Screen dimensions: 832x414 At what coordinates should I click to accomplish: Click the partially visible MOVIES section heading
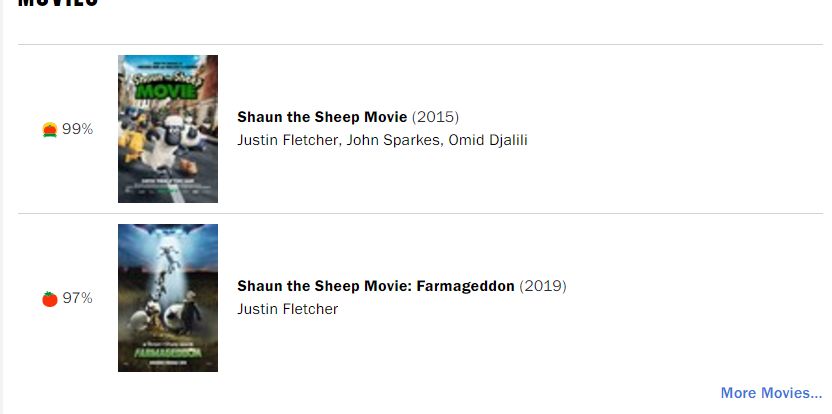(58, 4)
